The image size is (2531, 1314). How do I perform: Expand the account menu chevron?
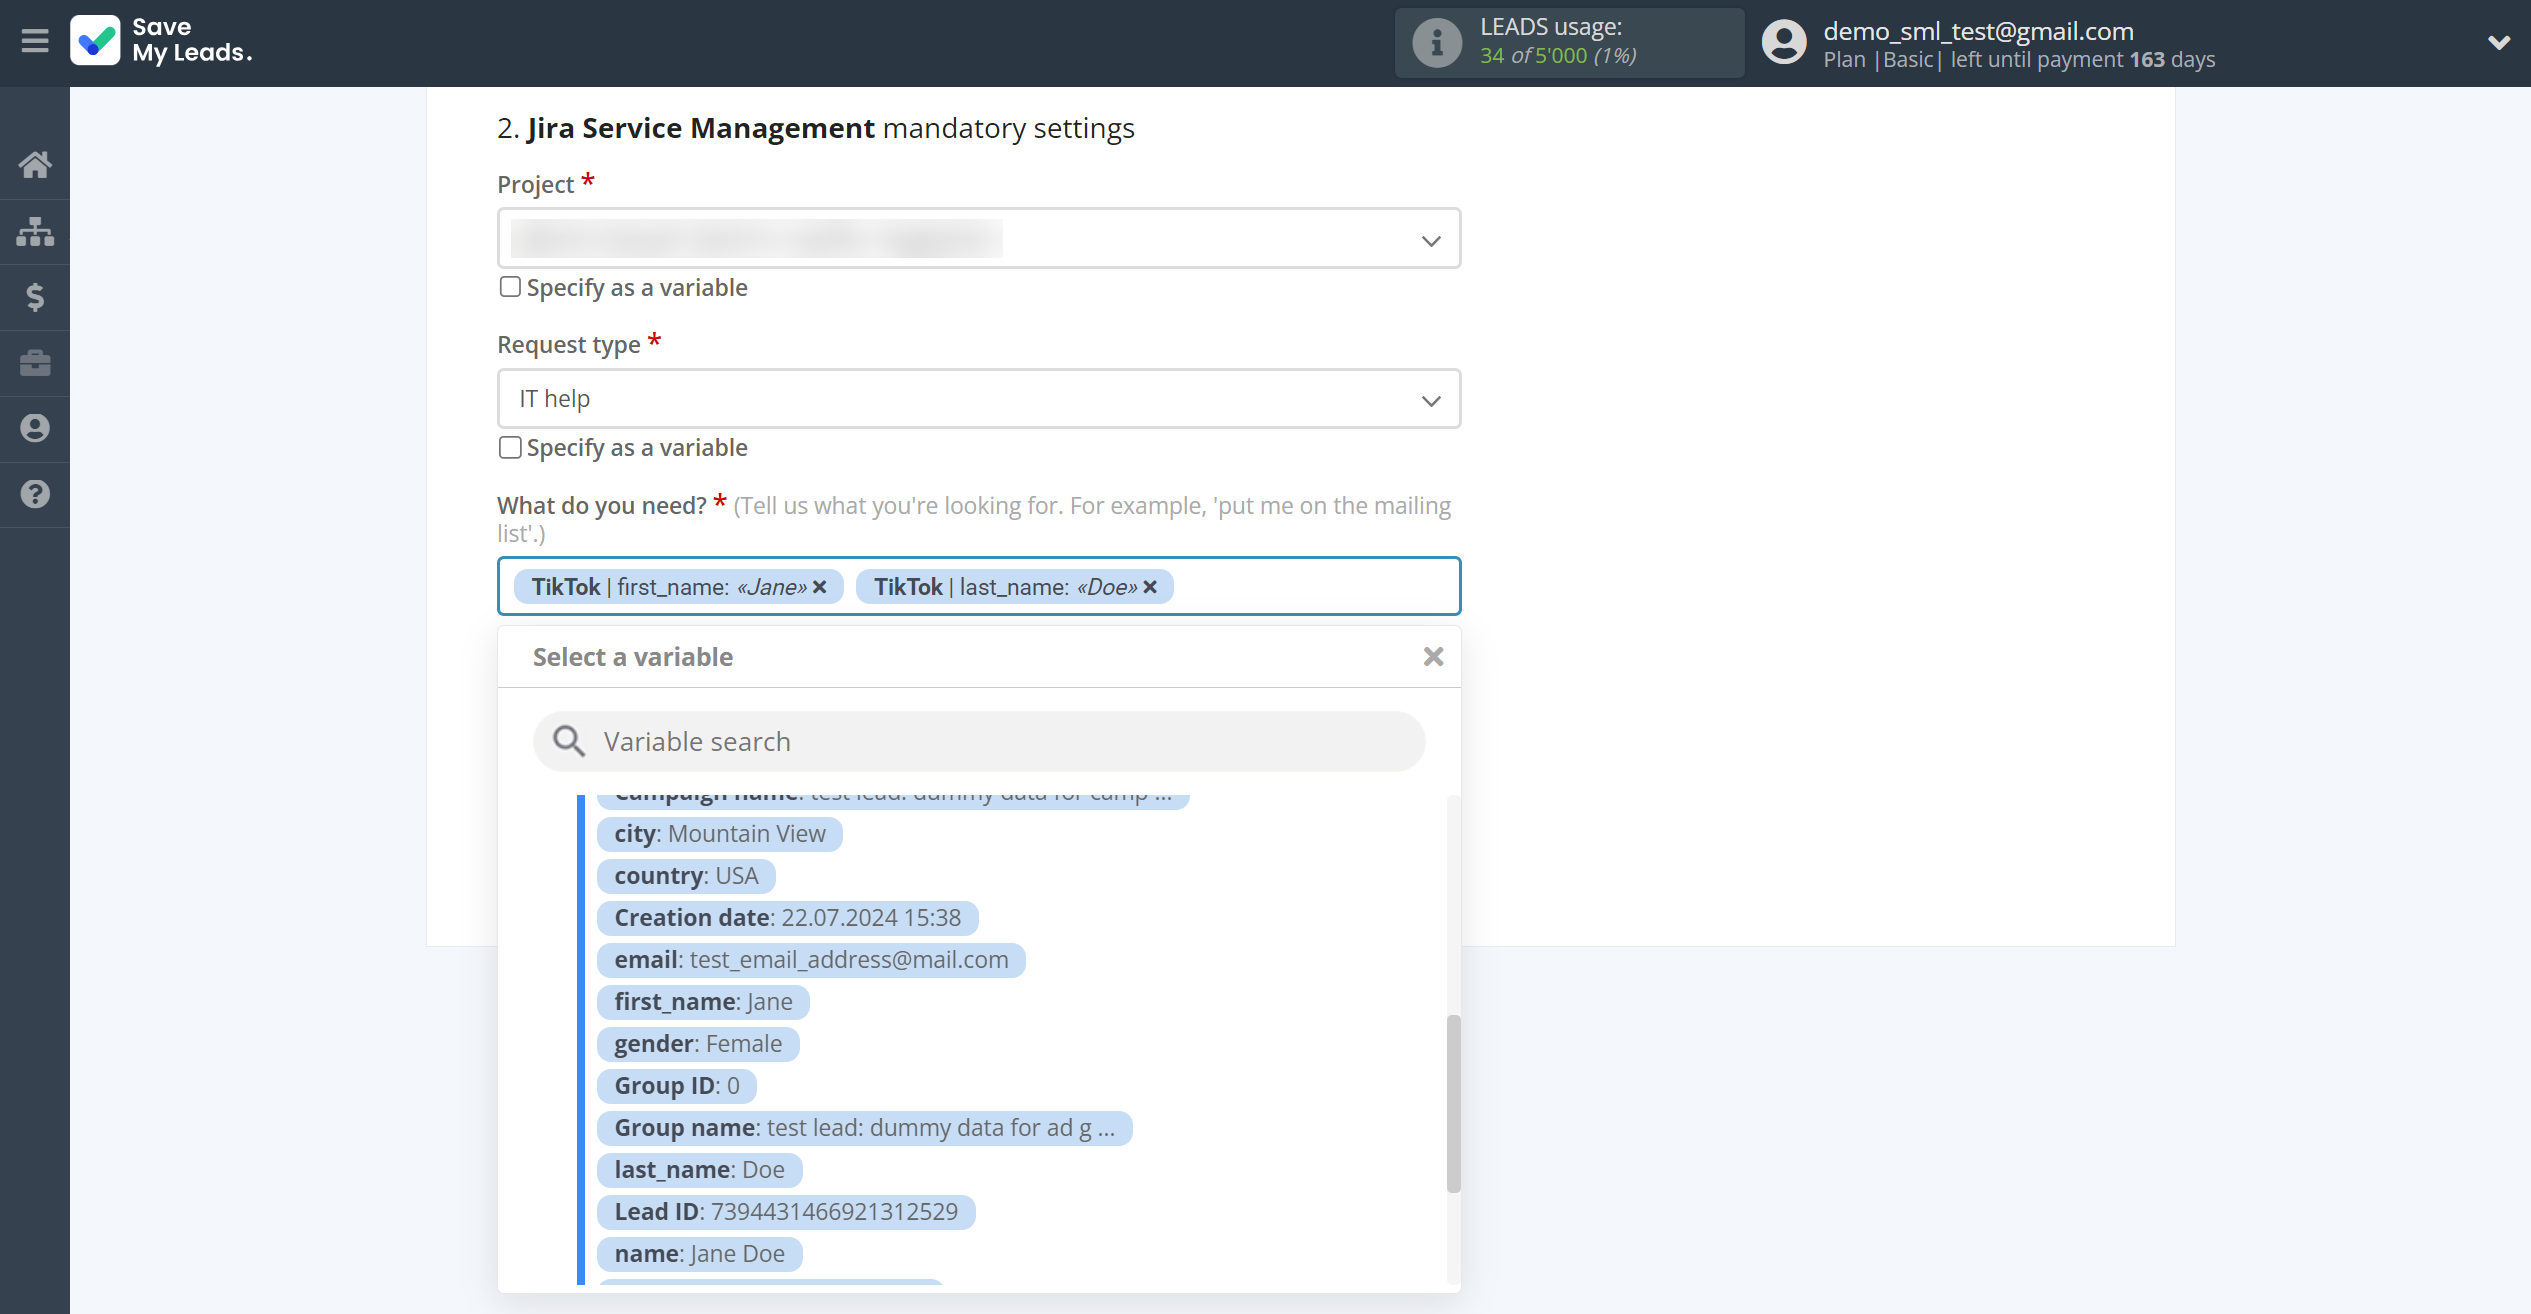pyautogui.click(x=2498, y=42)
